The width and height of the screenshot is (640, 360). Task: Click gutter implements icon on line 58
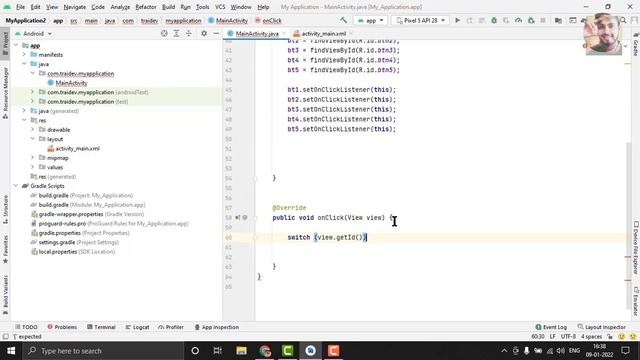tap(238, 218)
